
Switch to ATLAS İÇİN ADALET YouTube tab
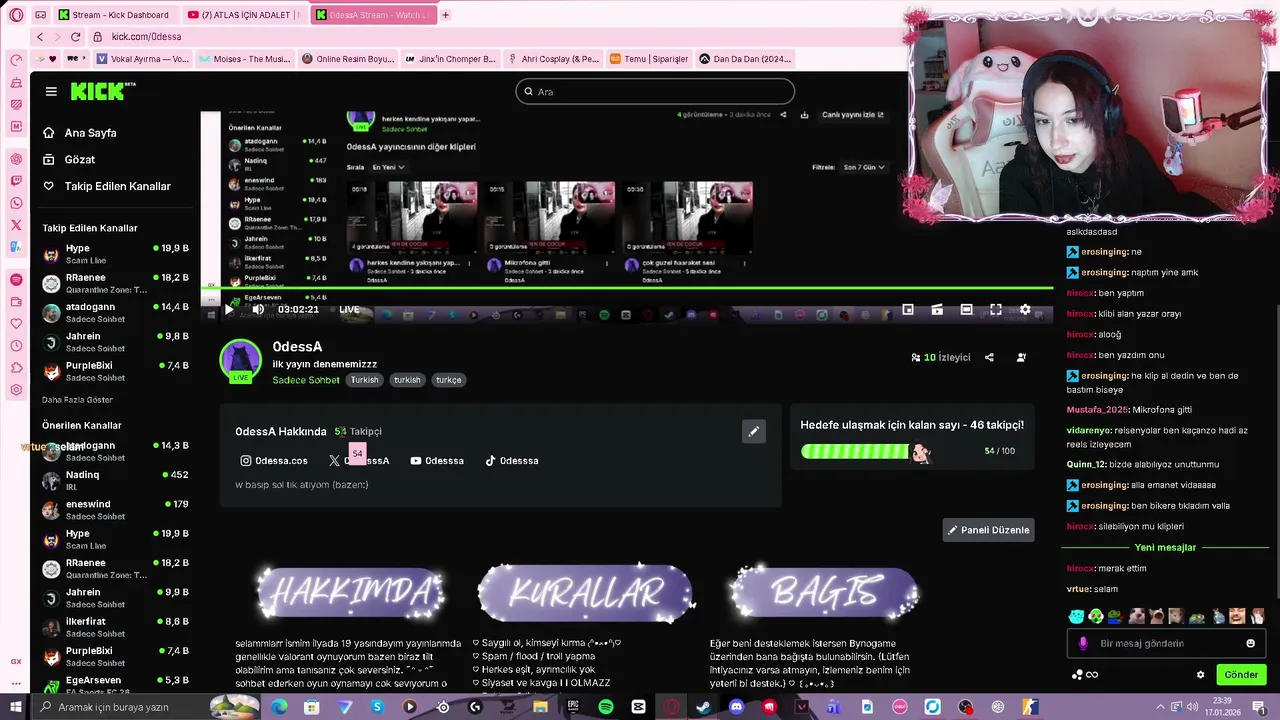point(243,15)
